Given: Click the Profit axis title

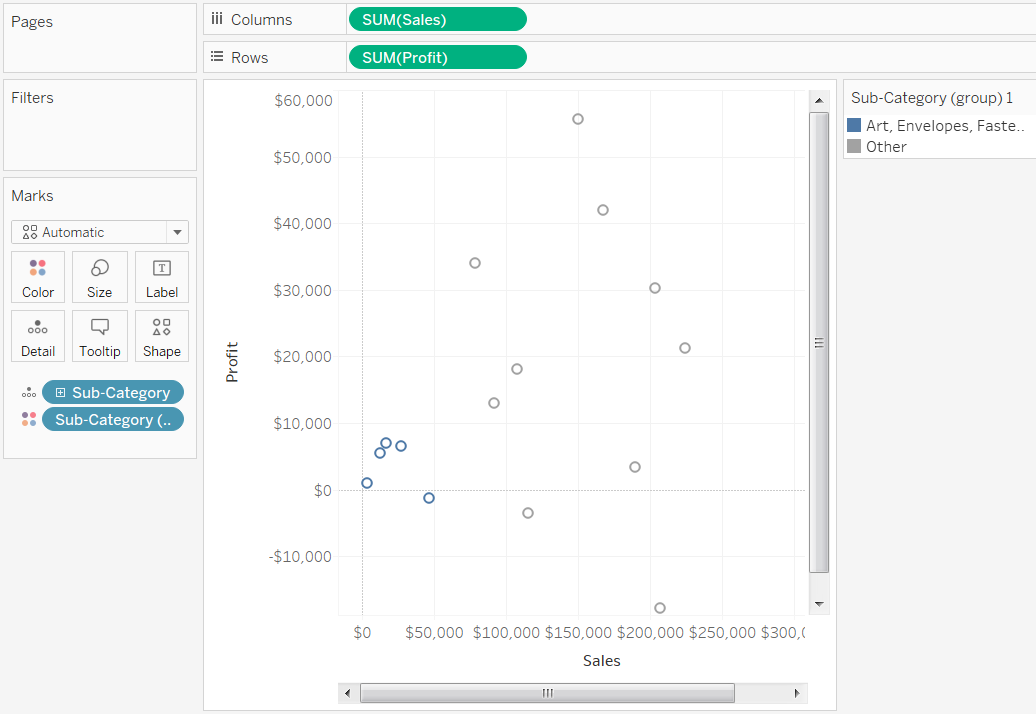Looking at the screenshot, I should pyautogui.click(x=231, y=362).
